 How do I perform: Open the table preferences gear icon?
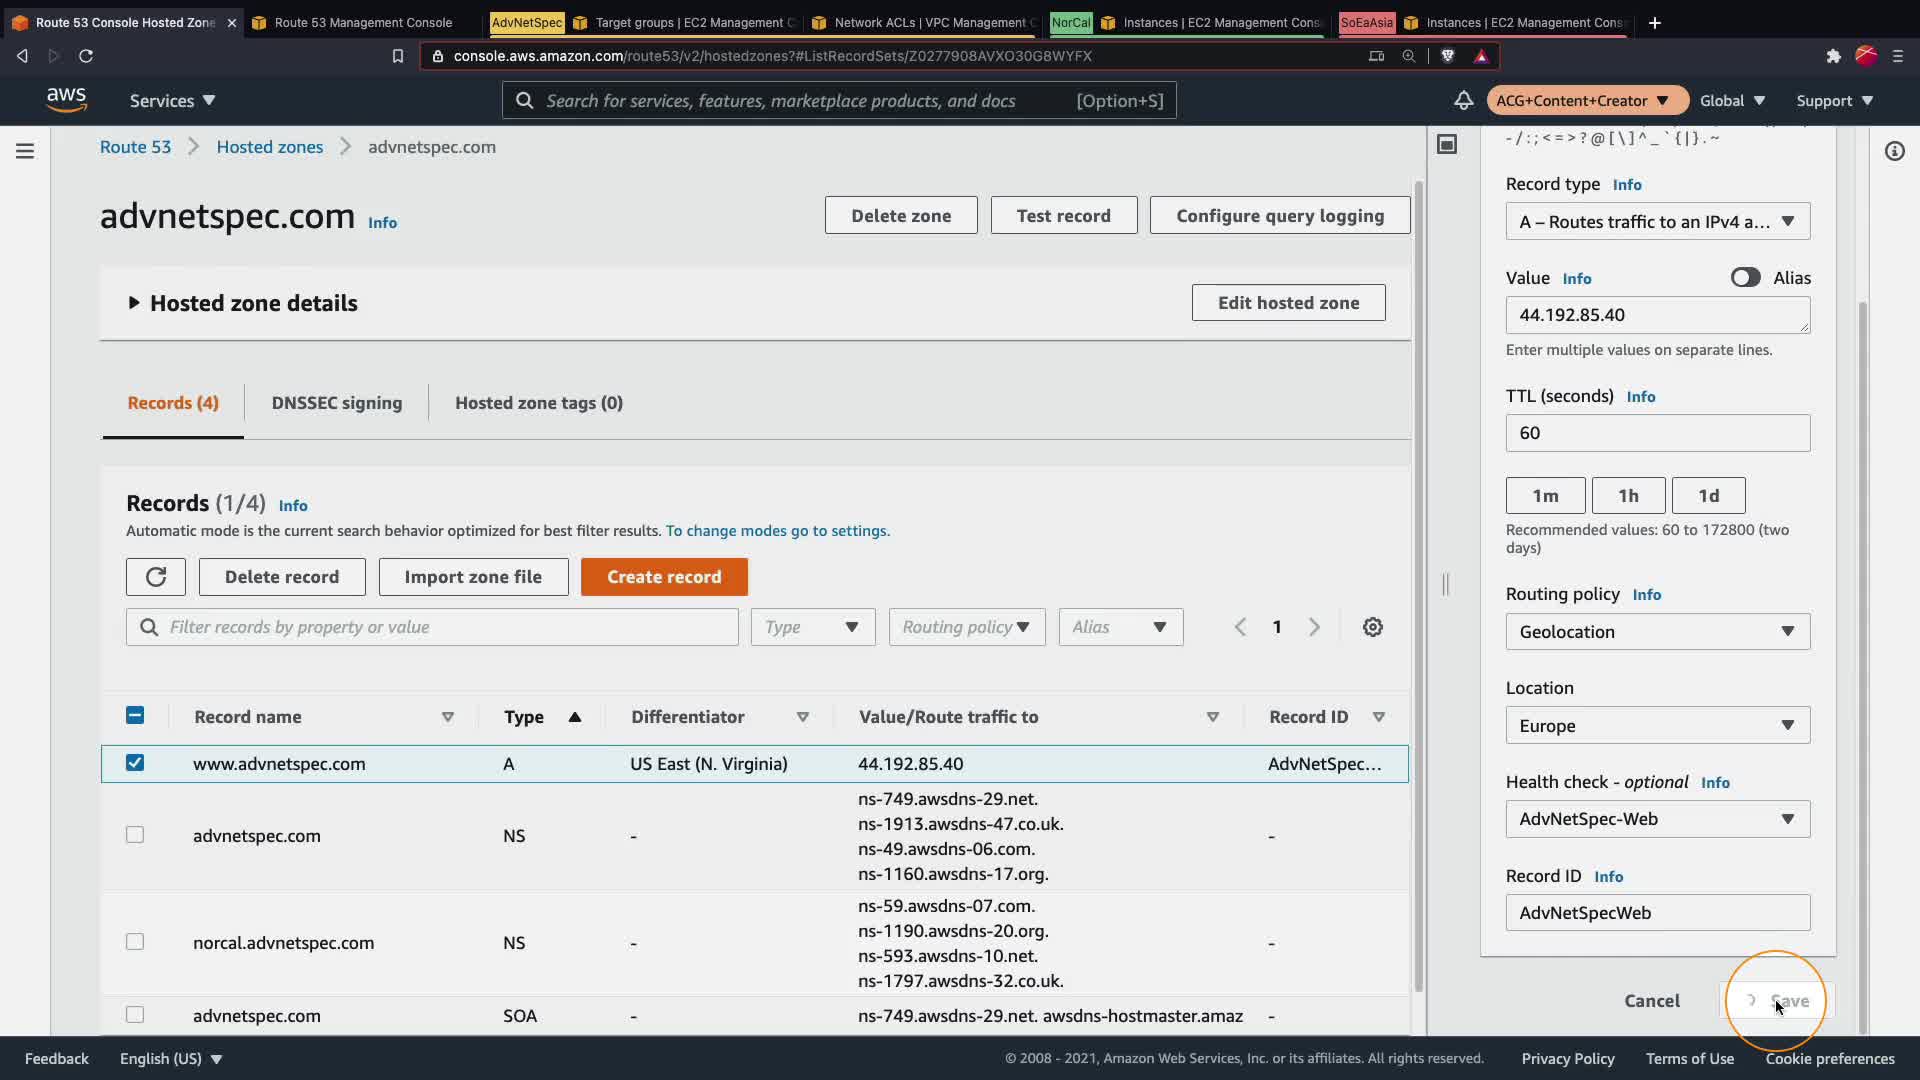1373,627
